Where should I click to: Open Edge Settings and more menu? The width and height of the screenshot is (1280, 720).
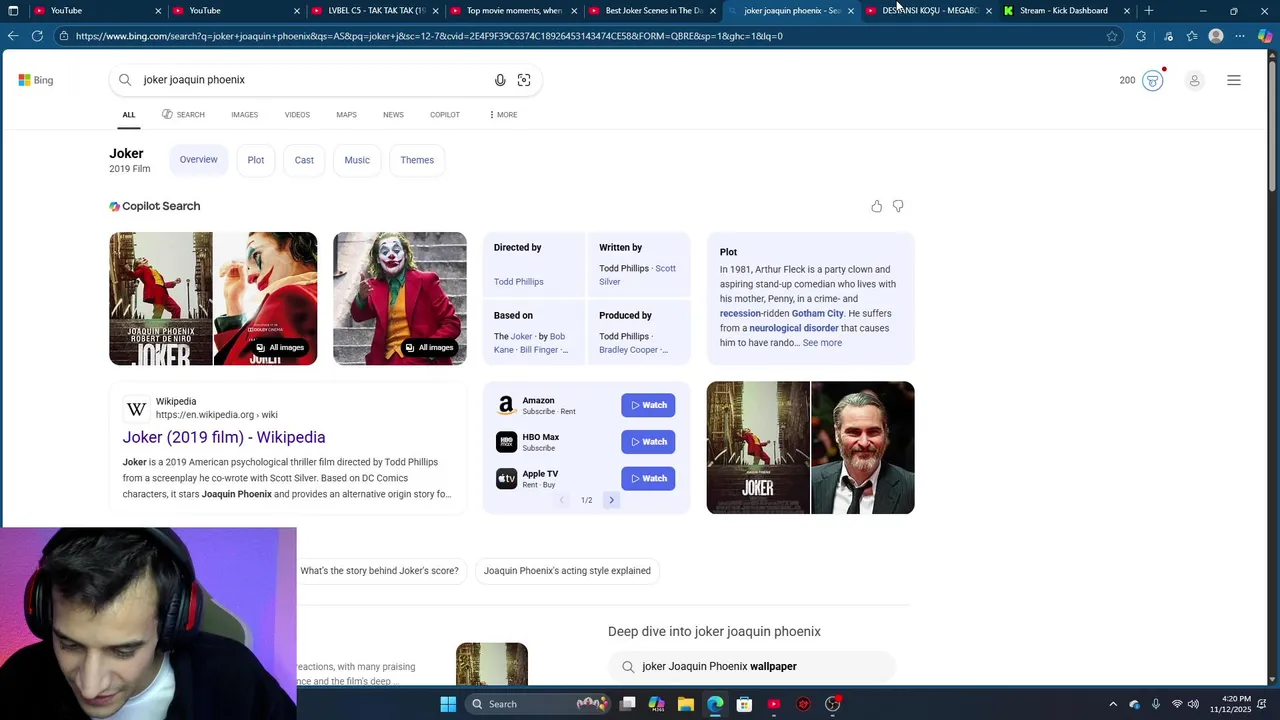point(1240,36)
